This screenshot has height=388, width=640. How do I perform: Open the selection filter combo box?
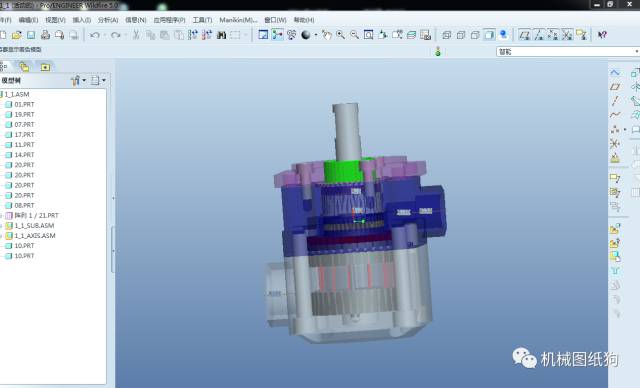click(567, 51)
